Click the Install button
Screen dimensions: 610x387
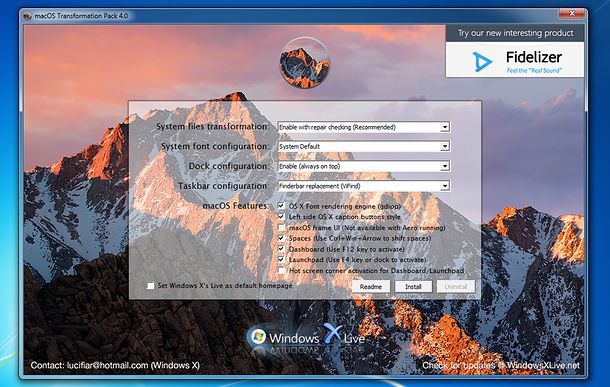coord(413,287)
